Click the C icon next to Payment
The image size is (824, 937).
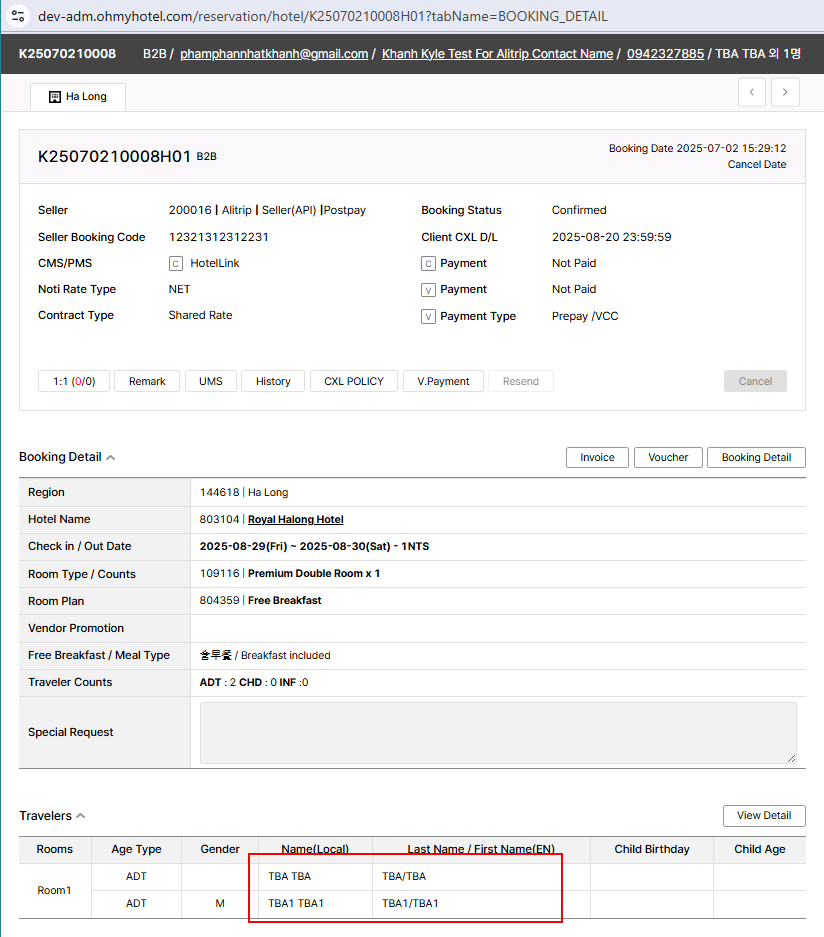click(x=428, y=264)
